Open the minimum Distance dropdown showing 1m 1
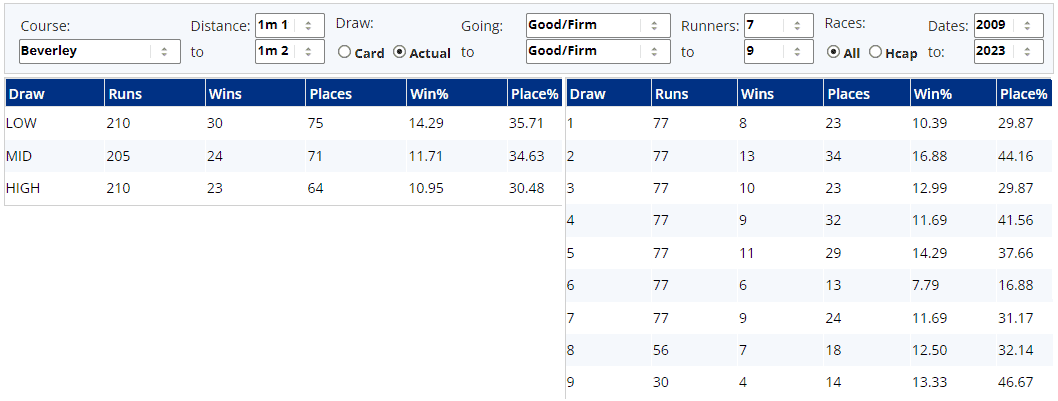This screenshot has width=1058, height=401. coord(289,25)
